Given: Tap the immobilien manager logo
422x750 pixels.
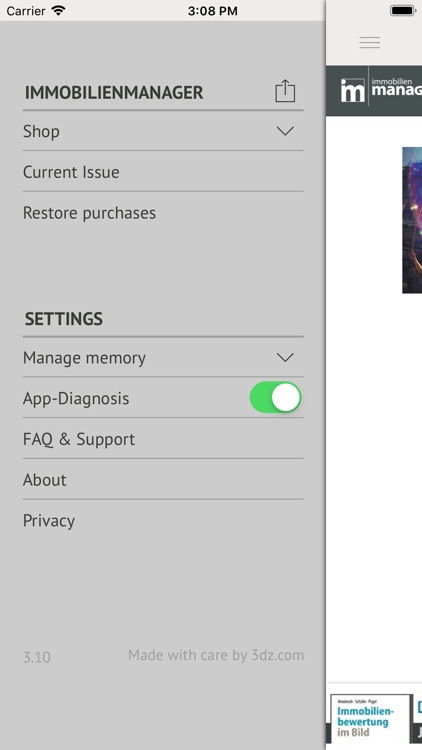Looking at the screenshot, I should coord(381,90).
